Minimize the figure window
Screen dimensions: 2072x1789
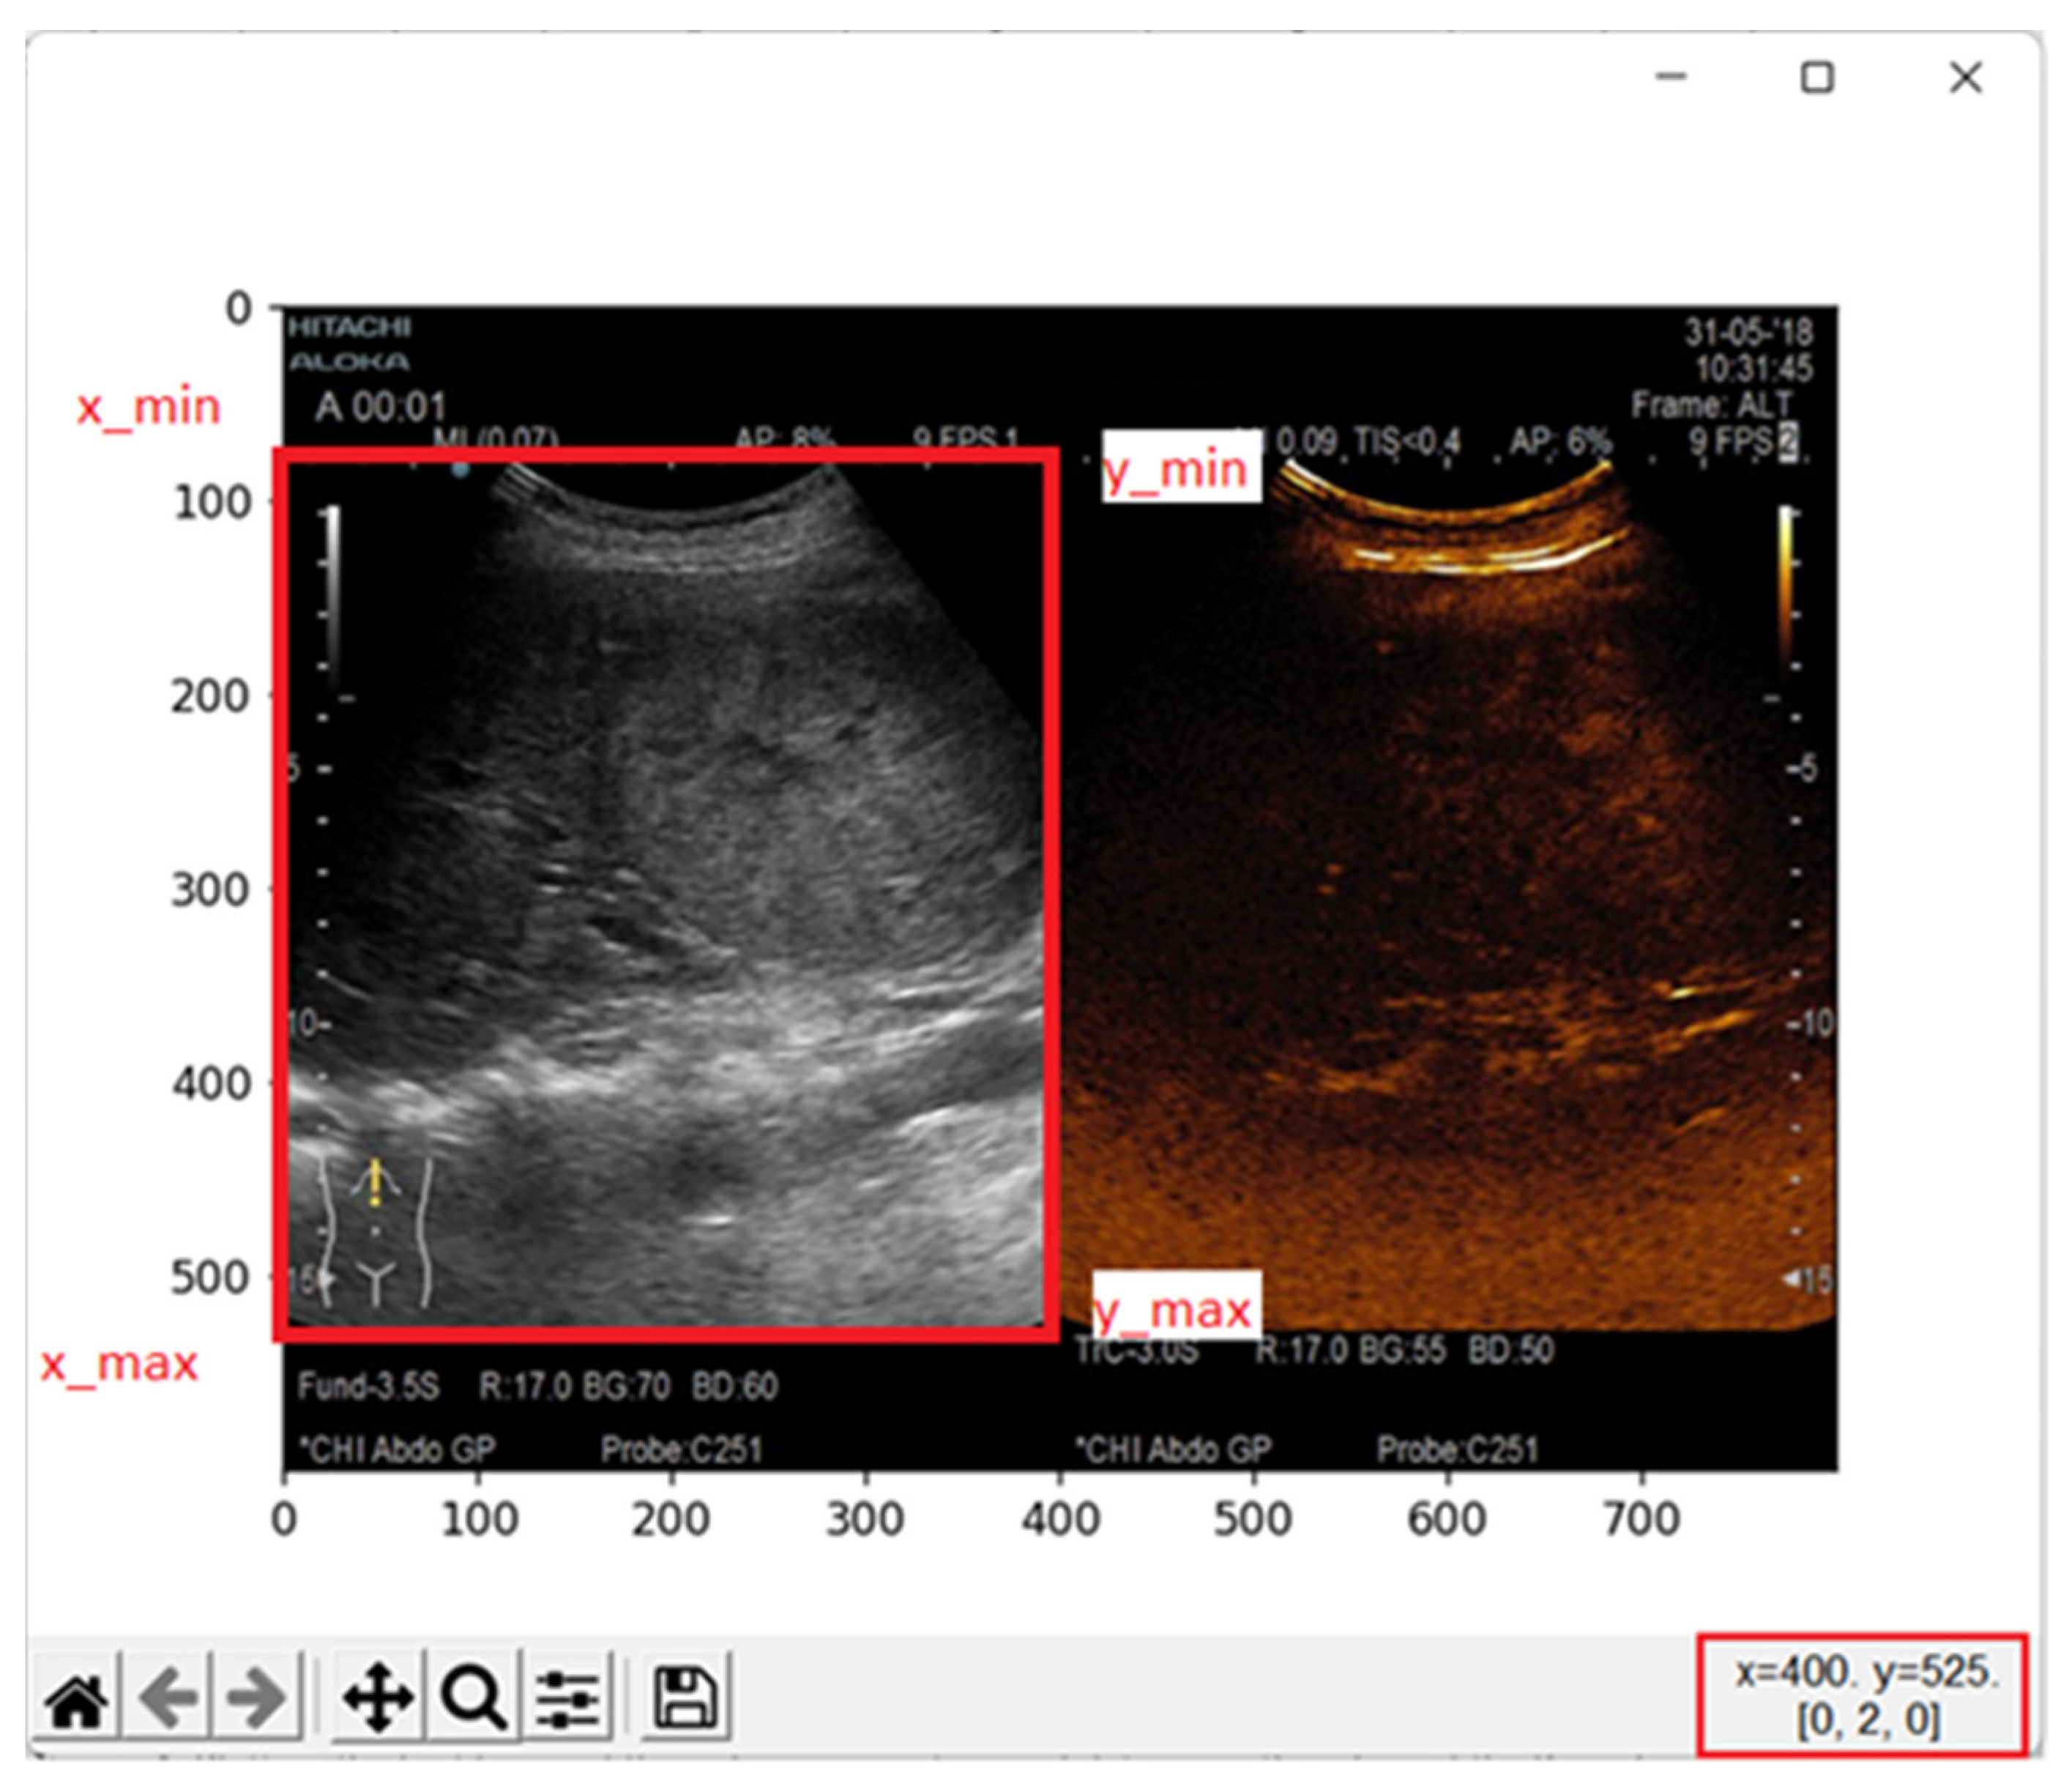pos(1671,77)
